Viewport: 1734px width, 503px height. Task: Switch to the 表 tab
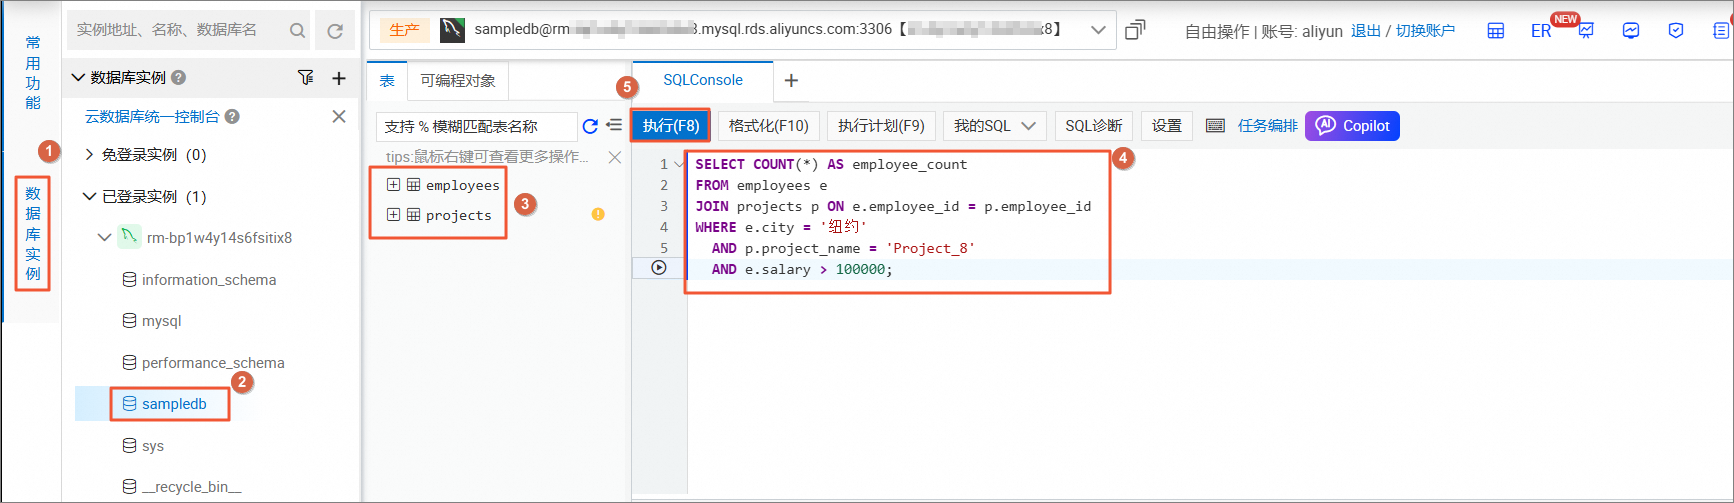point(387,81)
